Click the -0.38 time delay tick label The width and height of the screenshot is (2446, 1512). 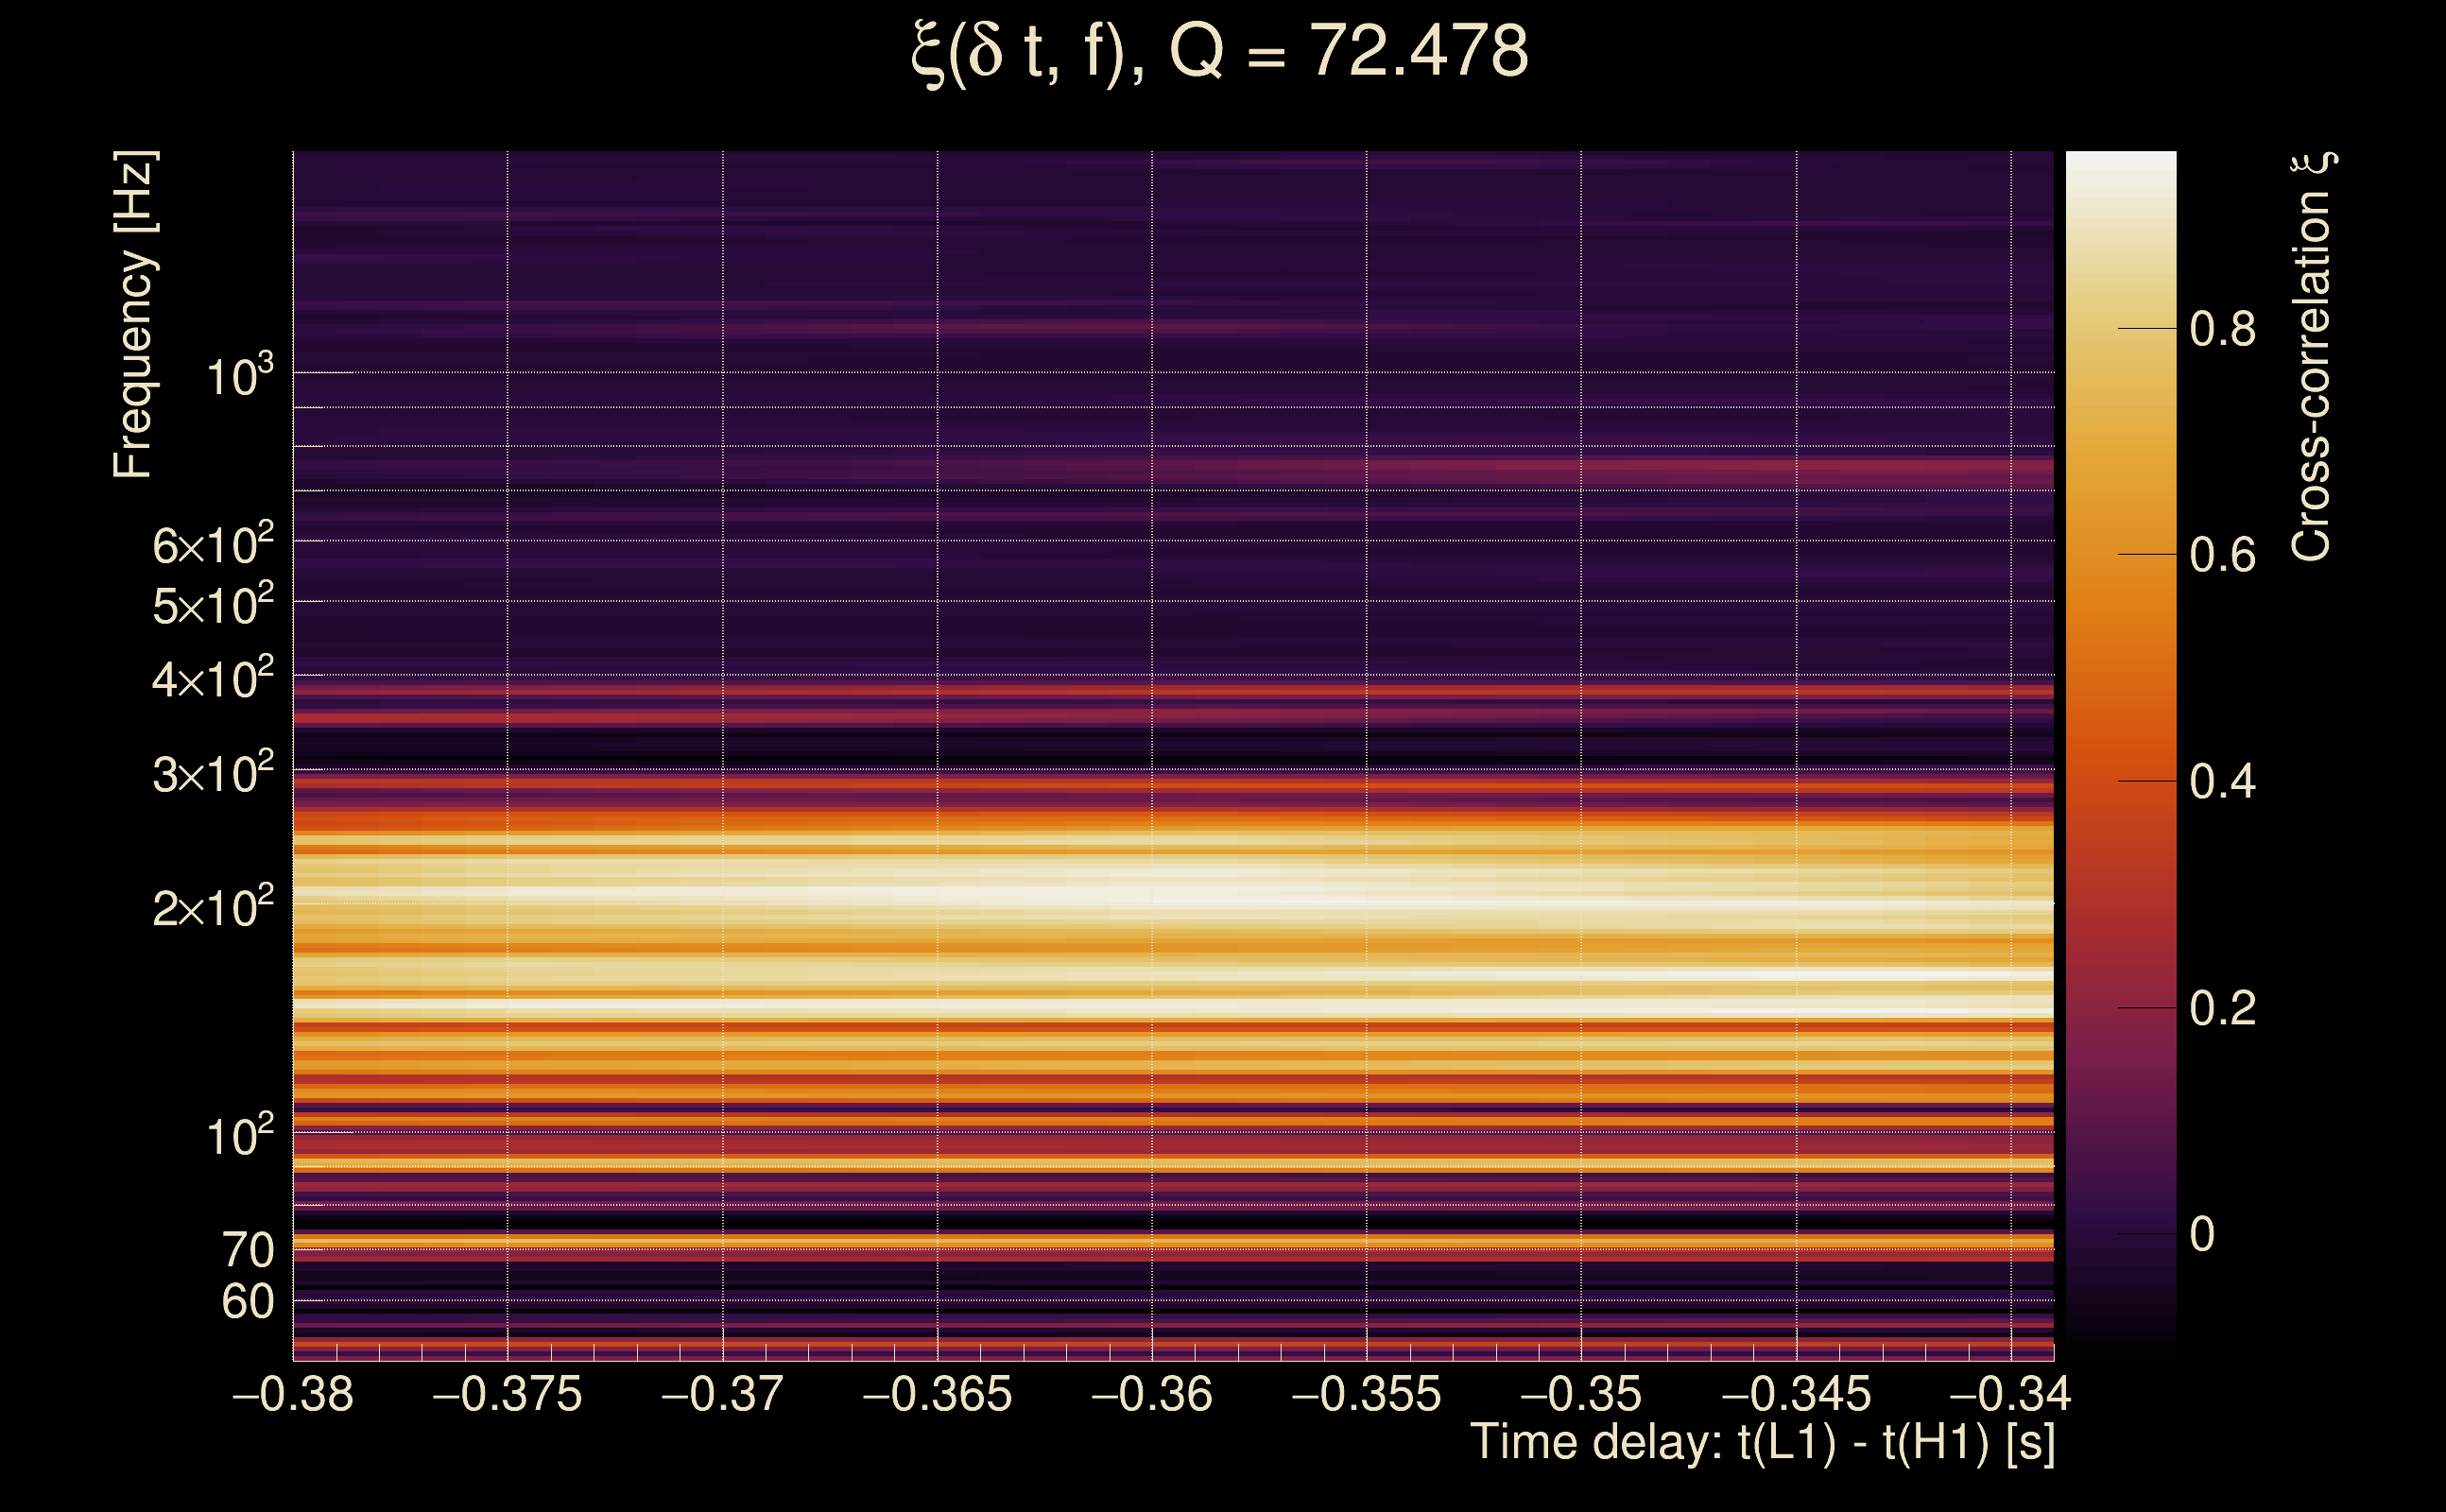point(293,1394)
